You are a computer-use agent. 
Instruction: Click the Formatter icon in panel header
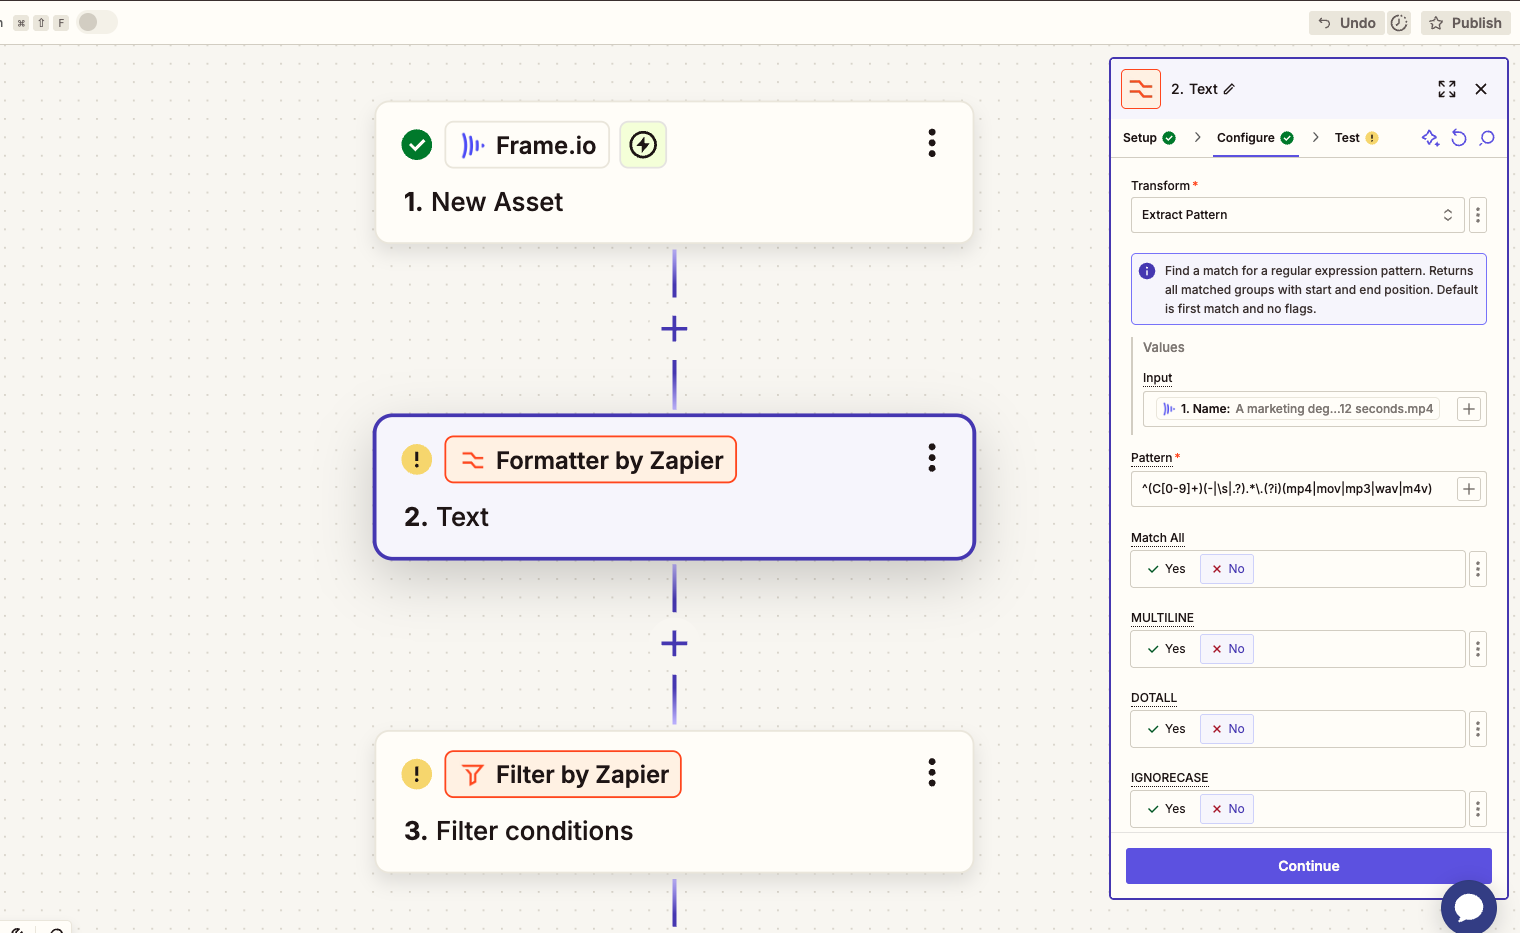(1141, 89)
